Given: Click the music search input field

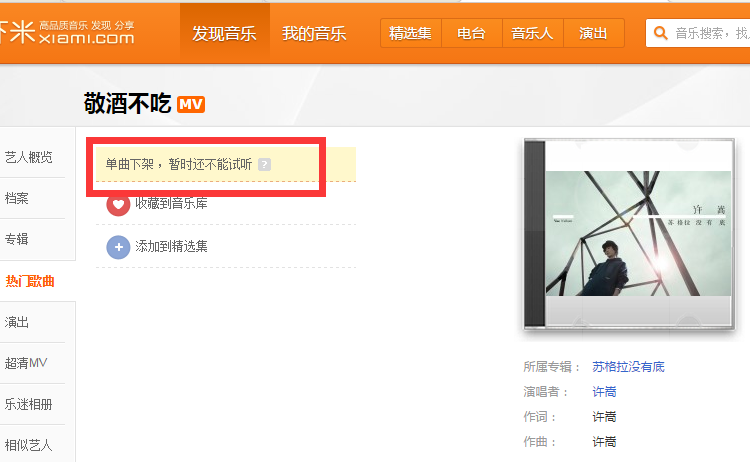Looking at the screenshot, I should pos(711,33).
